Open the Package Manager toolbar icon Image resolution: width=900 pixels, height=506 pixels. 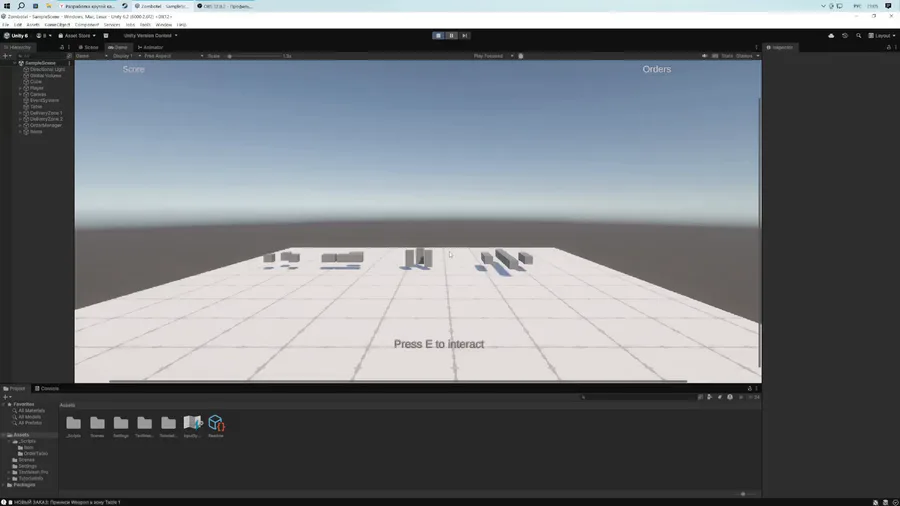[106, 36]
